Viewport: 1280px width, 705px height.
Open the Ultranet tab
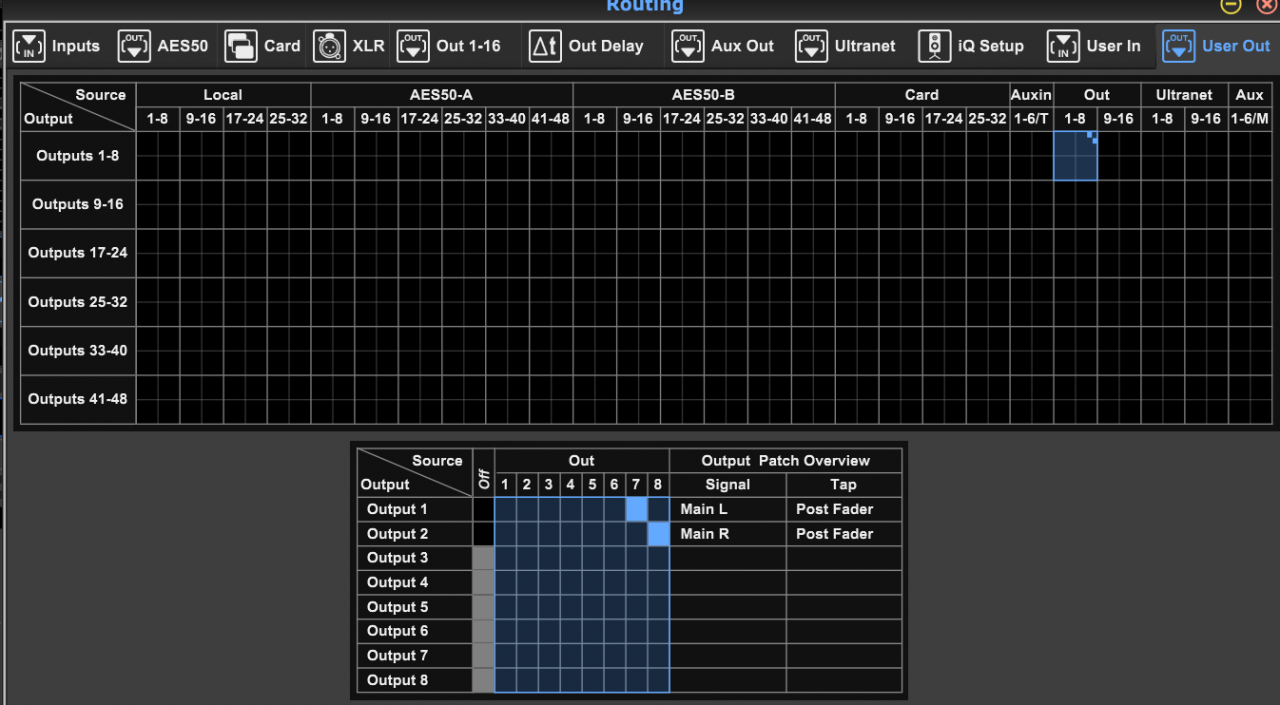click(x=847, y=46)
